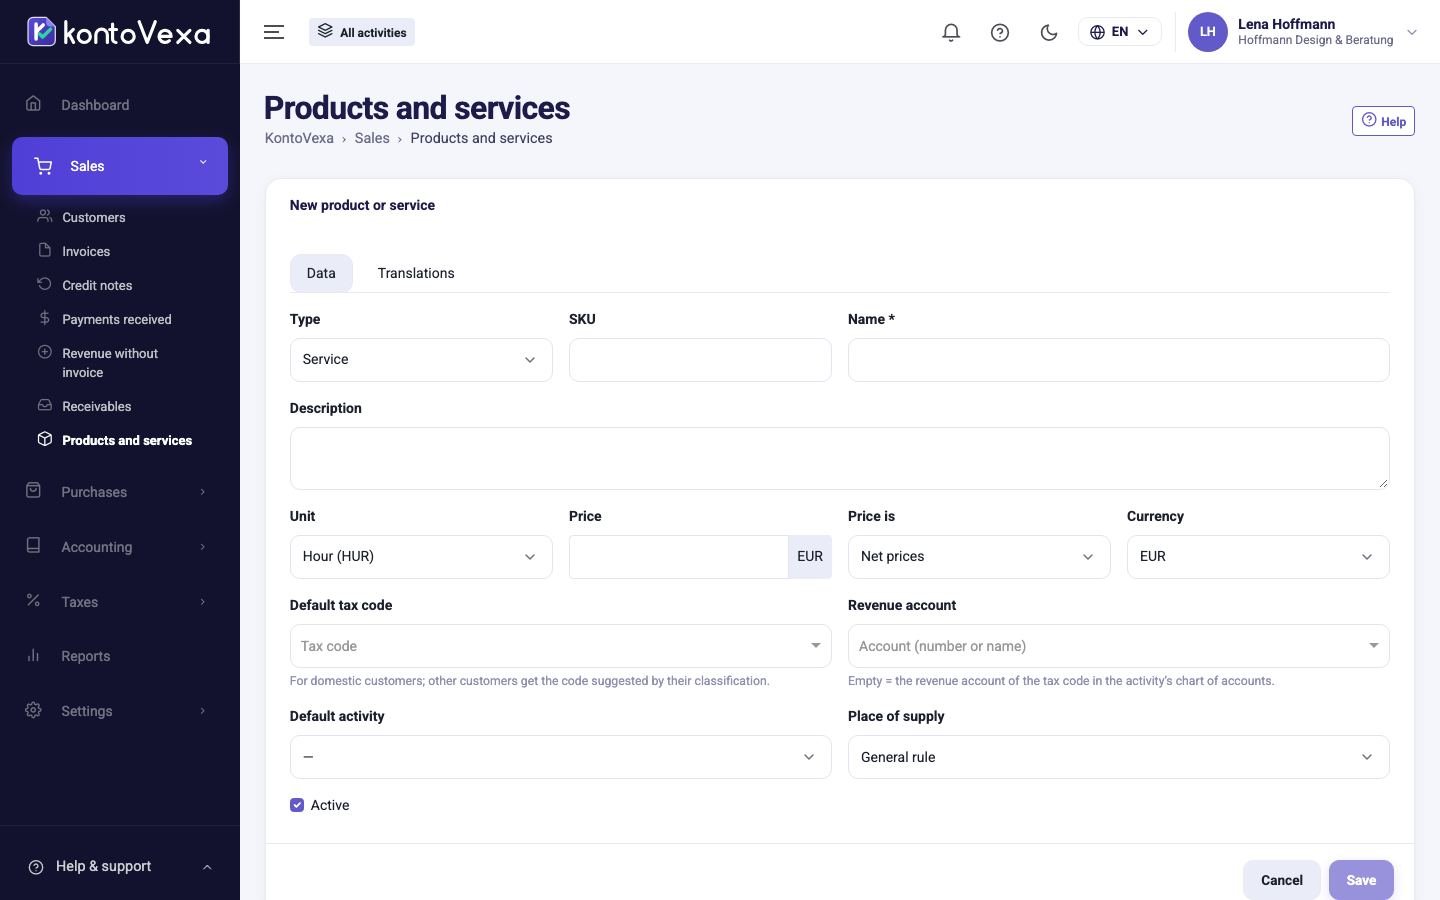1440x900 pixels.
Task: Follow the Sales breadcrumb link
Action: point(372,138)
